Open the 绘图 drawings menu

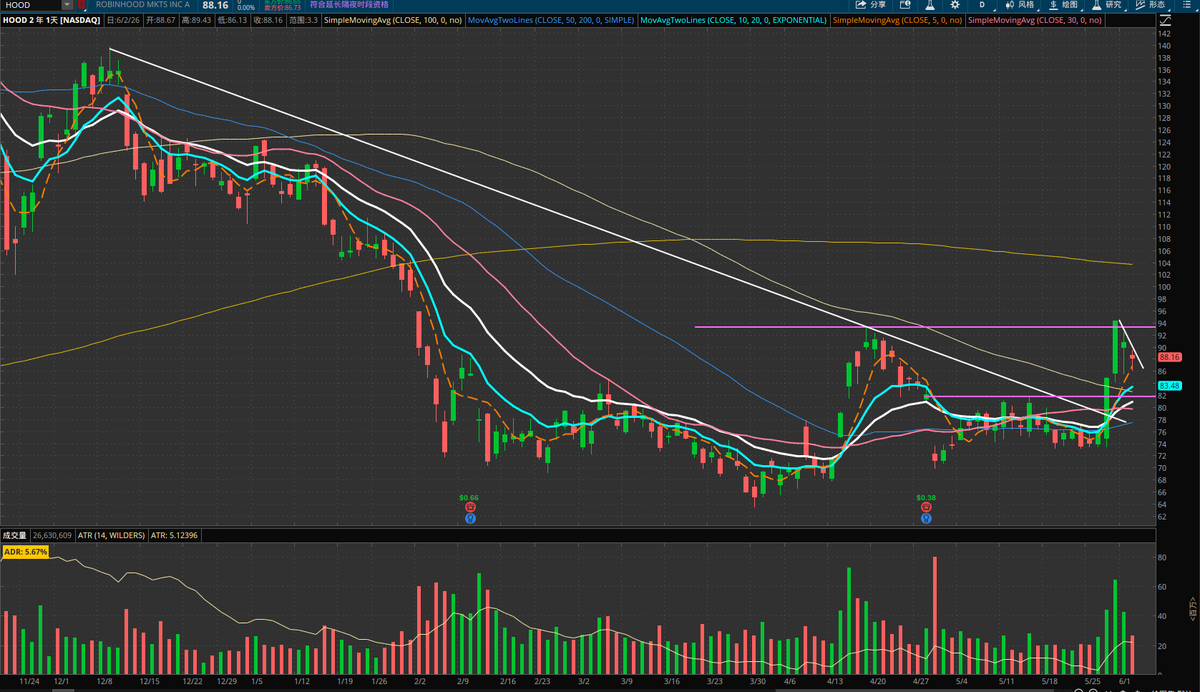pyautogui.click(x=1062, y=5)
